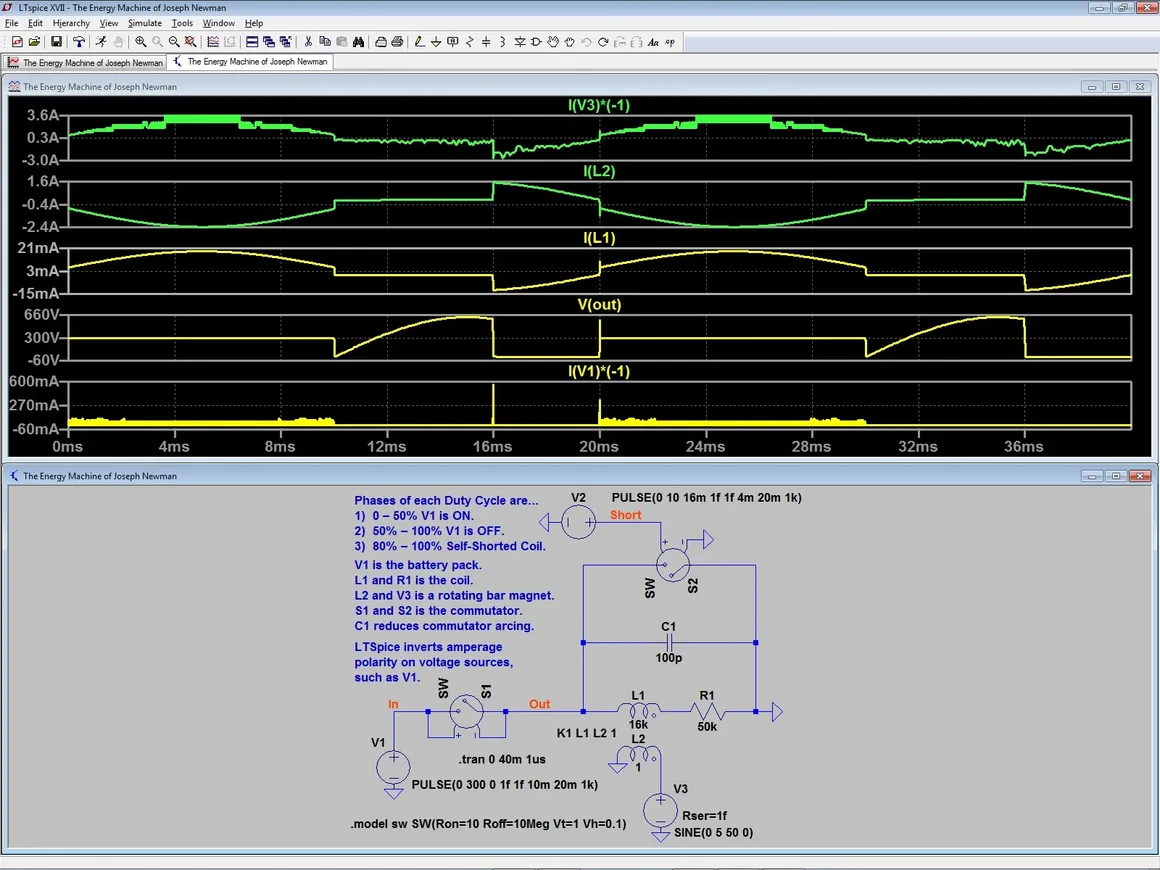Open the Control Panel hammer icon
The width and height of the screenshot is (1160, 870).
pos(79,42)
